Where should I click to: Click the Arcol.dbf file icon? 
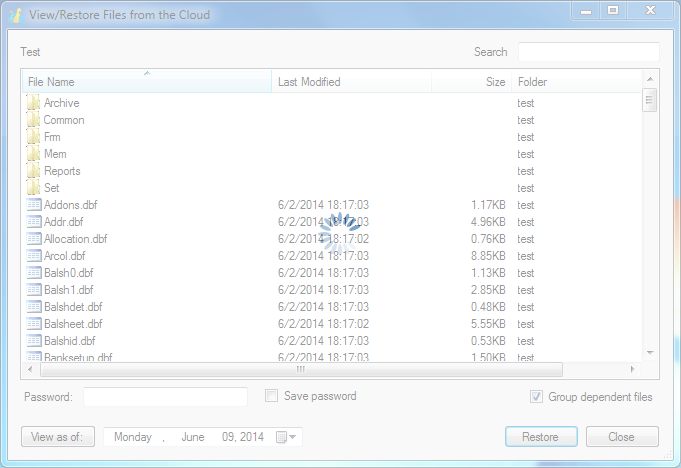[34, 255]
